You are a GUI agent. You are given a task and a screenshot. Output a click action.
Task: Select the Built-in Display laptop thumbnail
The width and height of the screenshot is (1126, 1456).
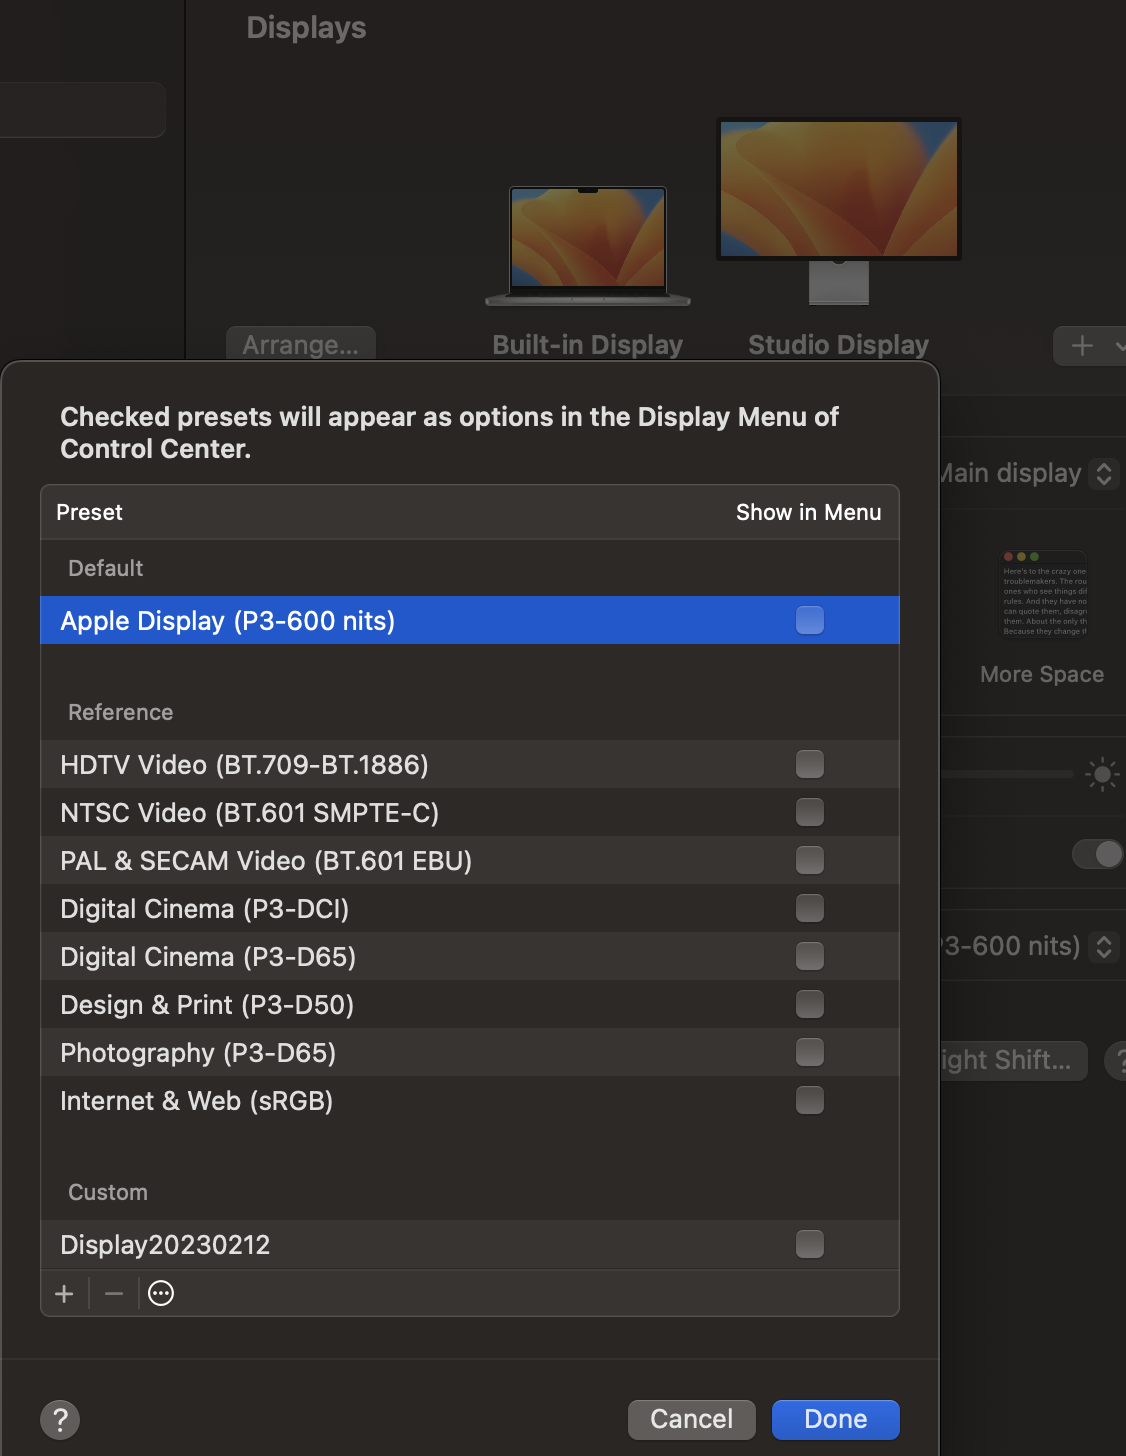pos(588,246)
